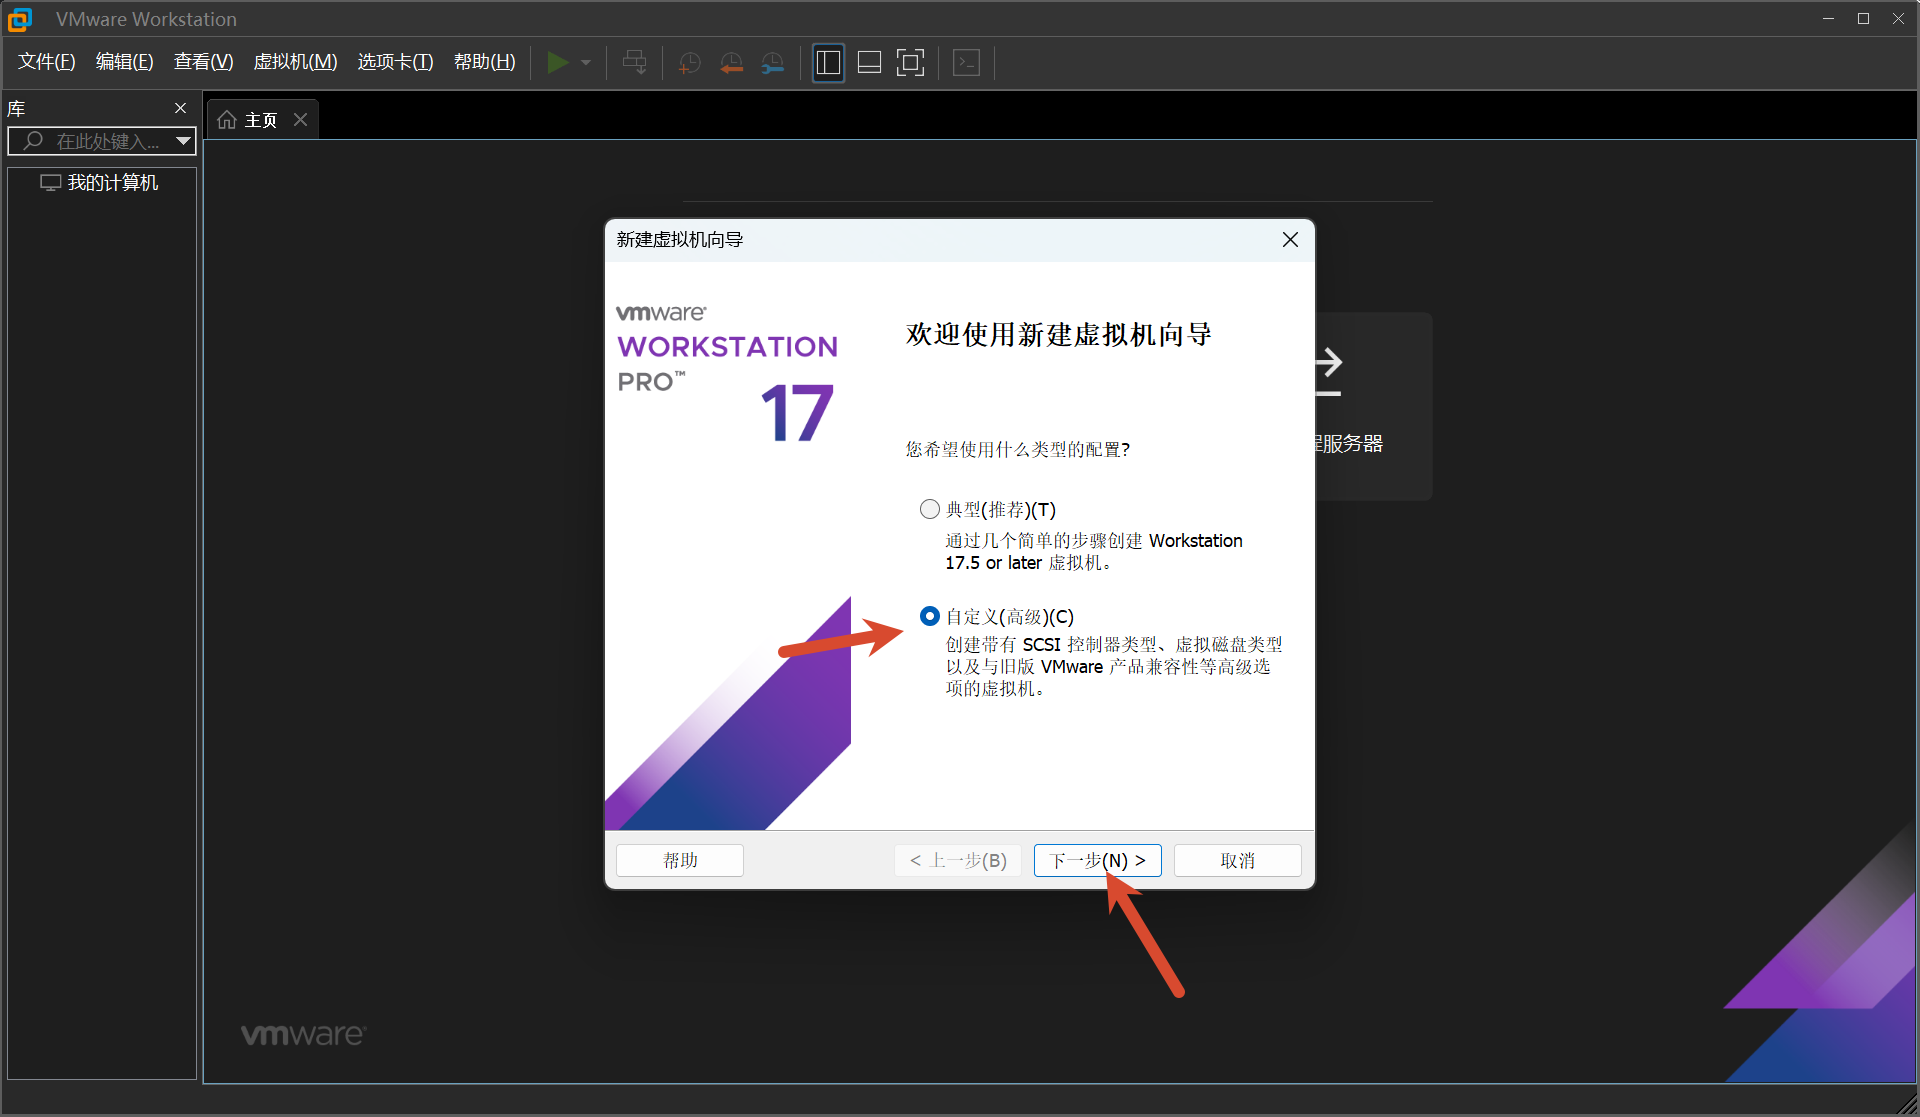The image size is (1920, 1117).
Task: Enter full screen mode icon
Action: click(x=910, y=62)
